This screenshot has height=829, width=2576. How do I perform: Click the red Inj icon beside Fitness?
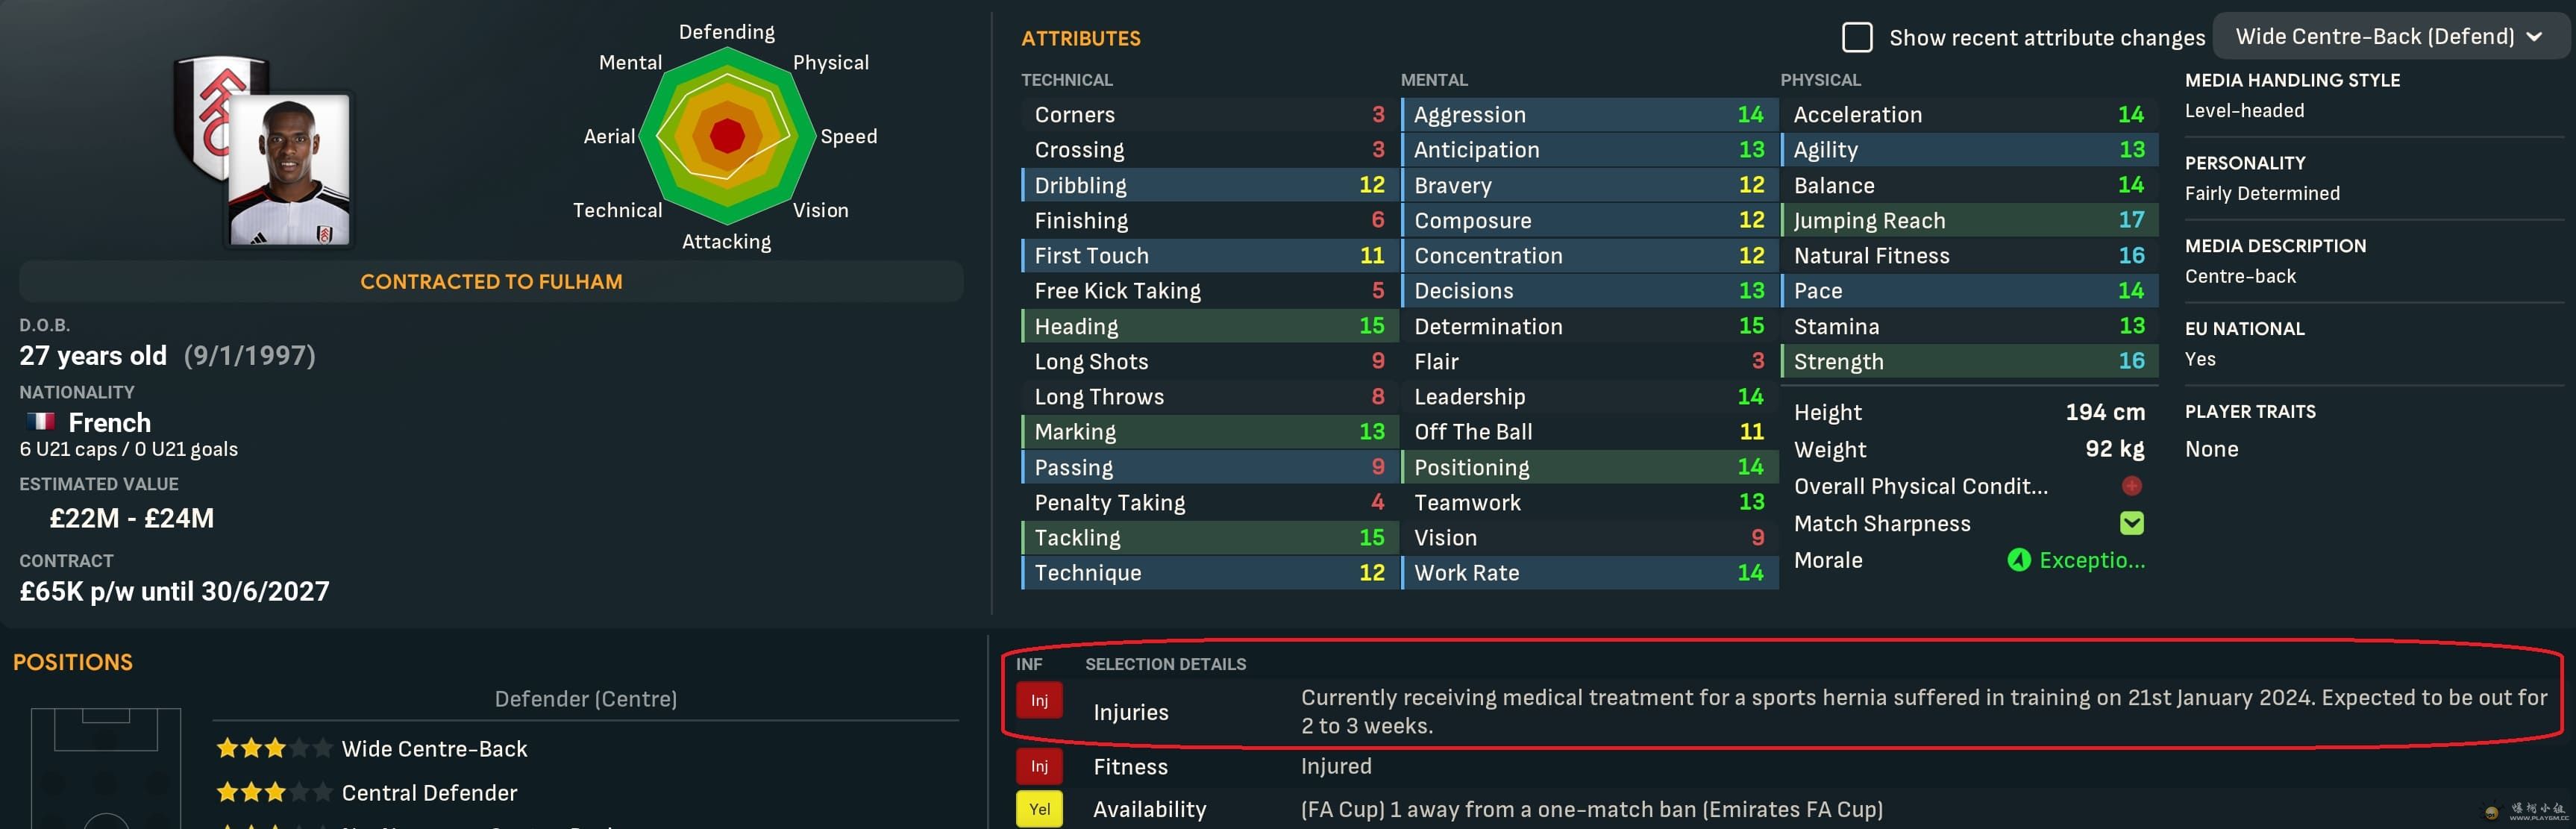[x=1039, y=767]
